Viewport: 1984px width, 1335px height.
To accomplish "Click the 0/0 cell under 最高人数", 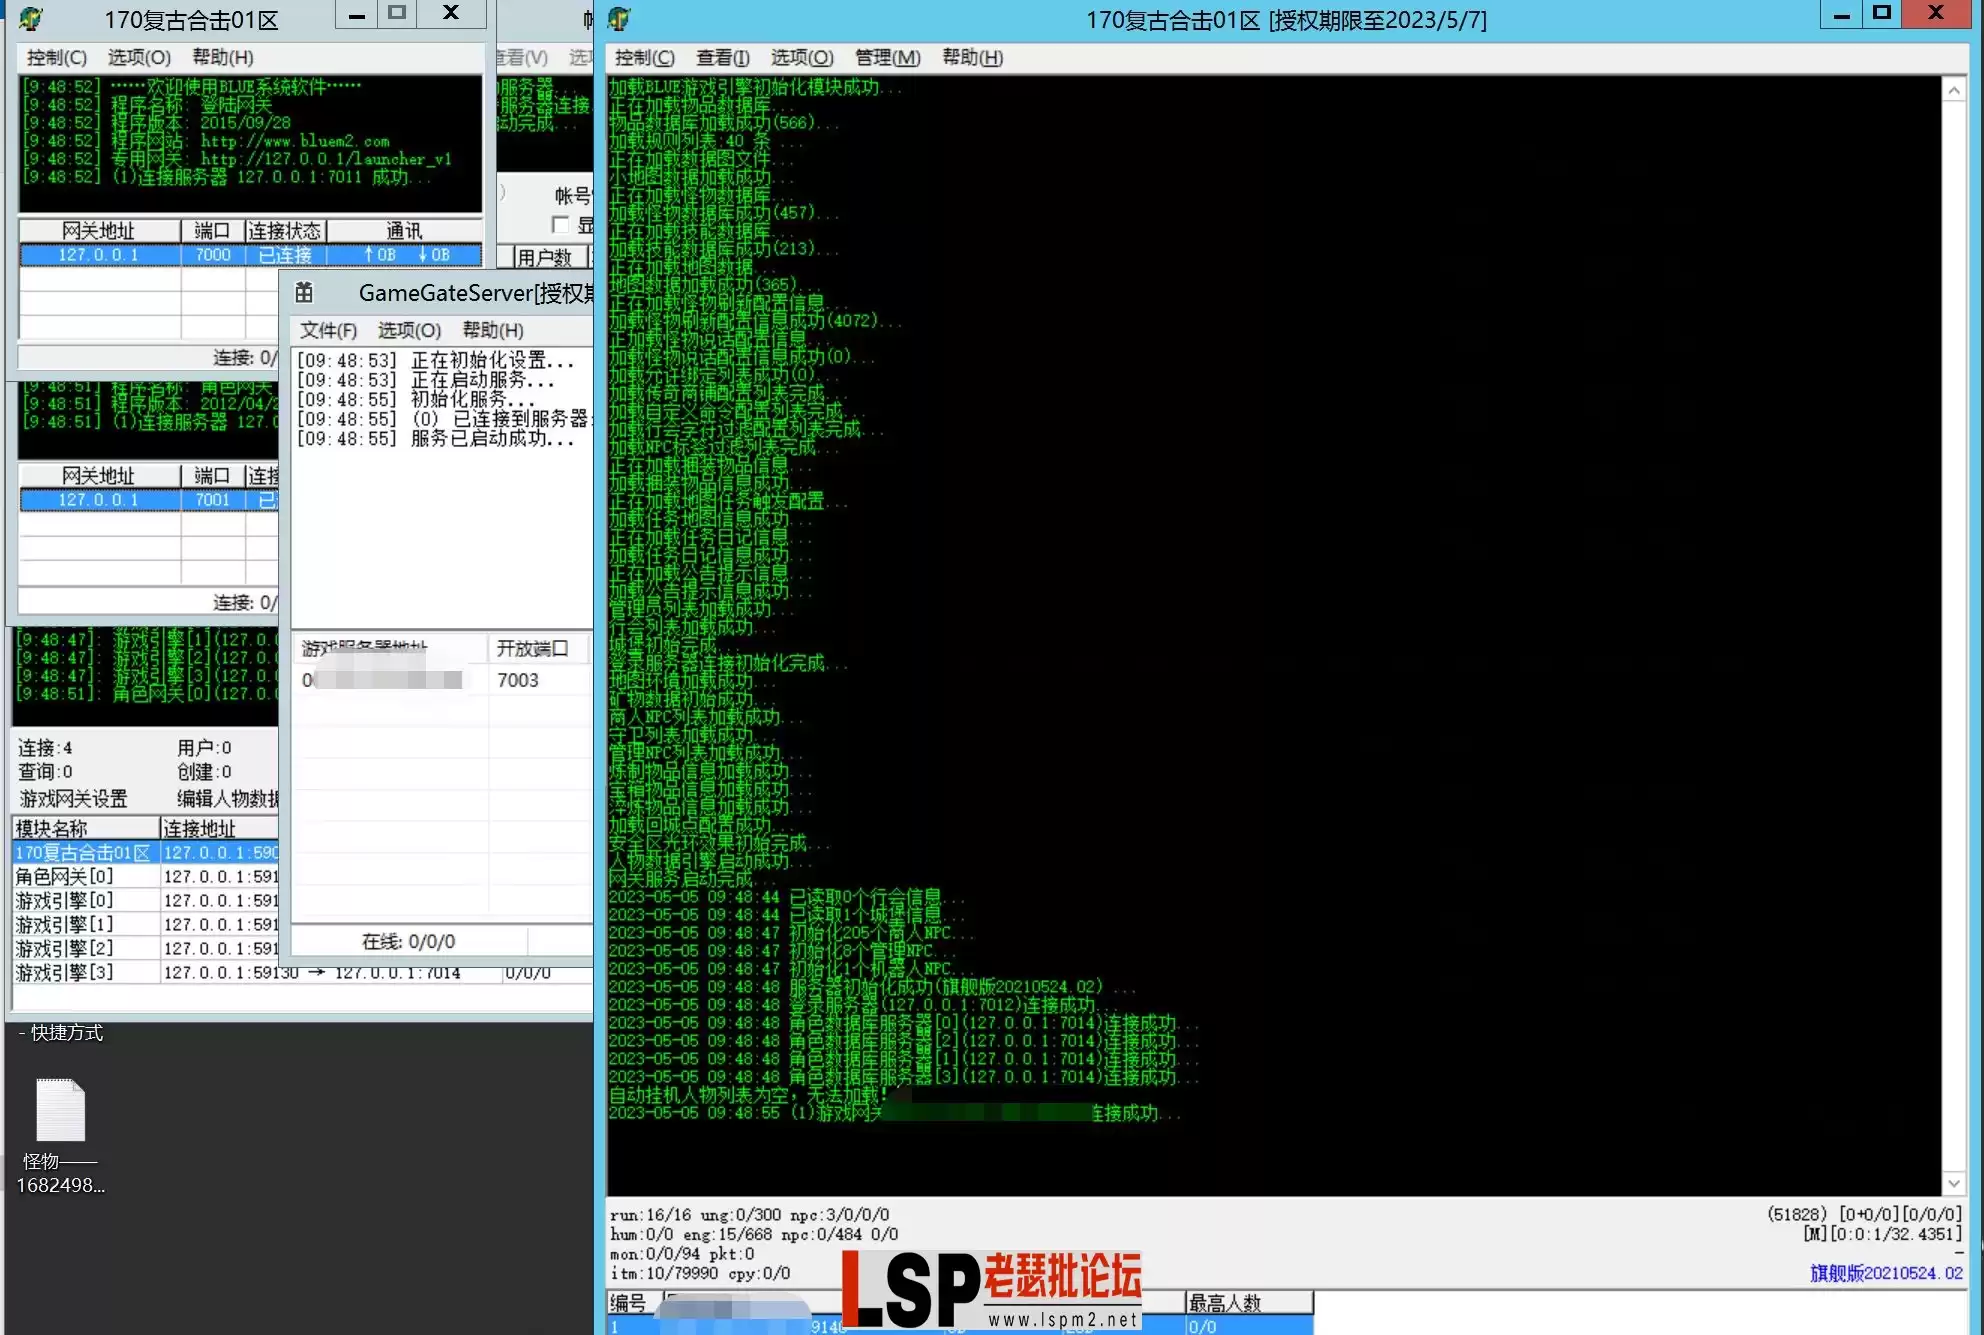I will [1248, 1326].
